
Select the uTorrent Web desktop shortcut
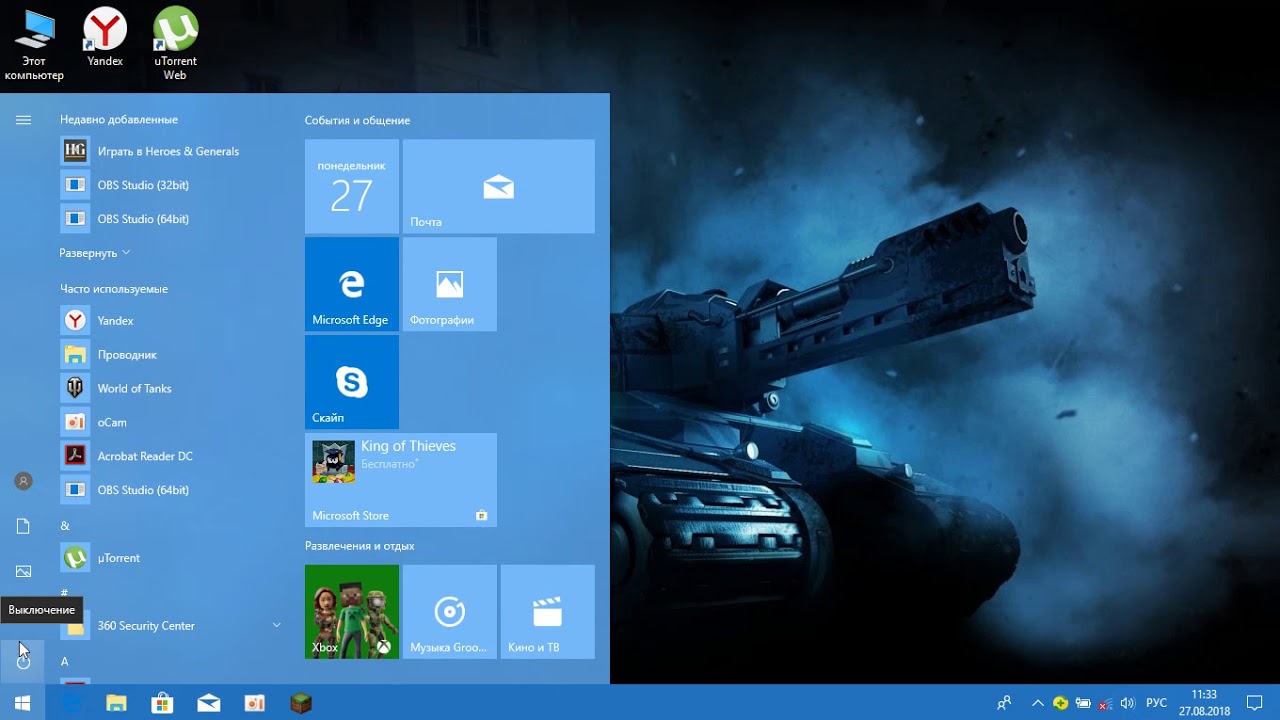(175, 45)
